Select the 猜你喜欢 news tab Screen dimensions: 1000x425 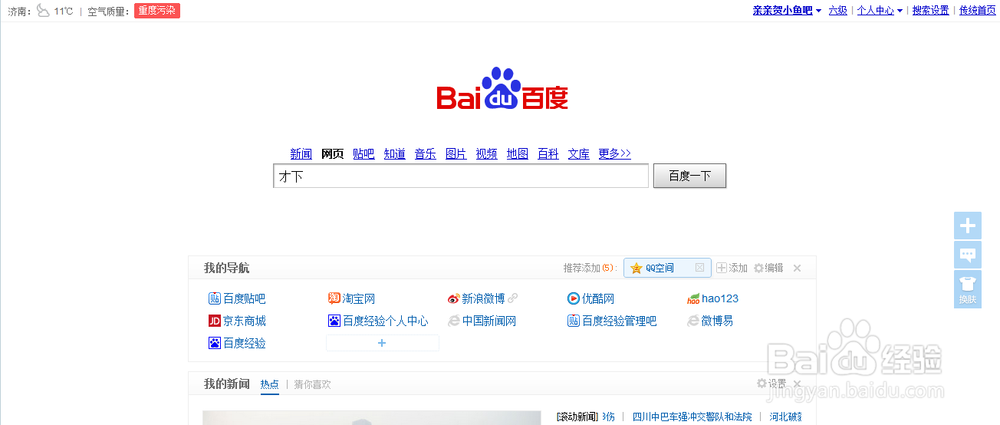[x=312, y=384]
